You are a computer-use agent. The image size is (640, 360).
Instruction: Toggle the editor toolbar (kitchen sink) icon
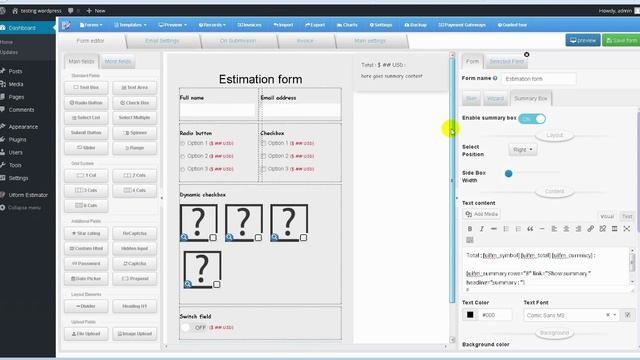point(470,240)
